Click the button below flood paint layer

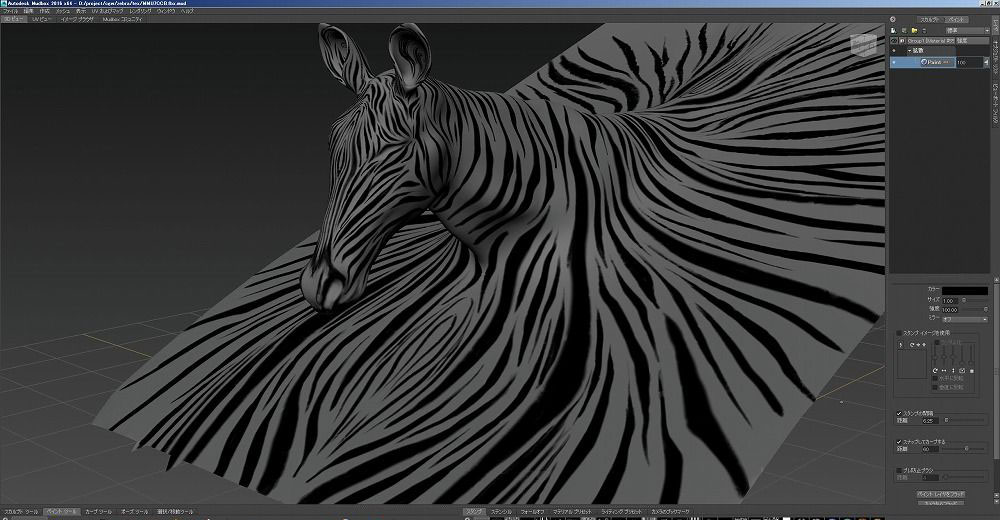pos(941,503)
